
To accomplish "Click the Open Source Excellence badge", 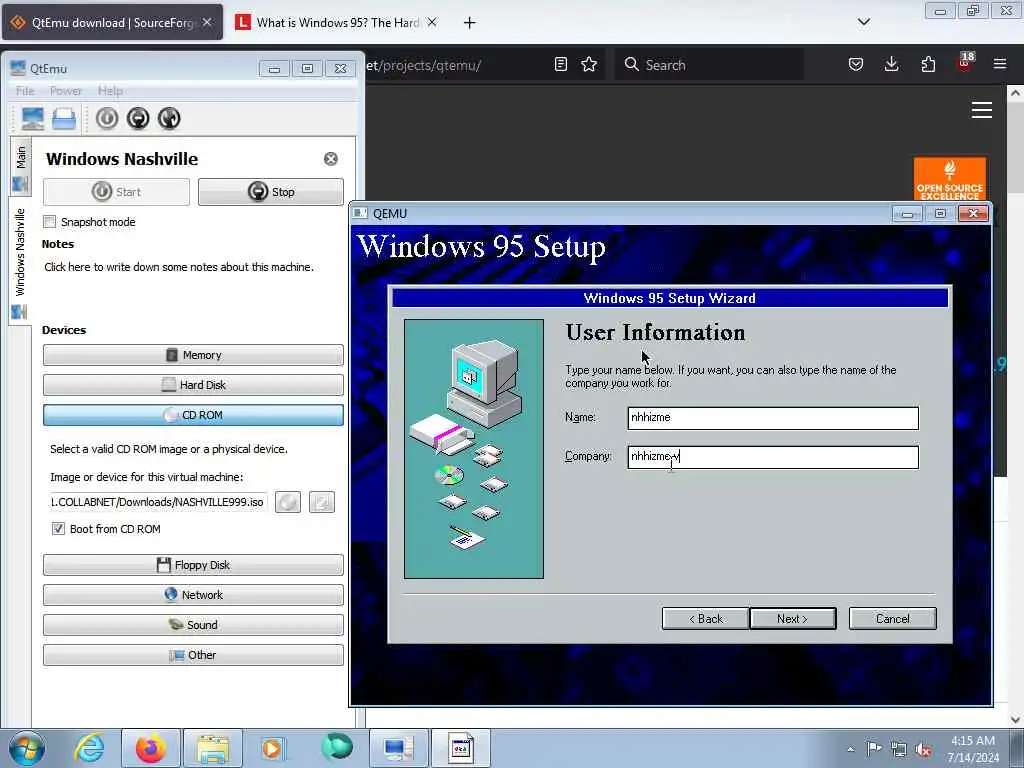I will pos(950,179).
